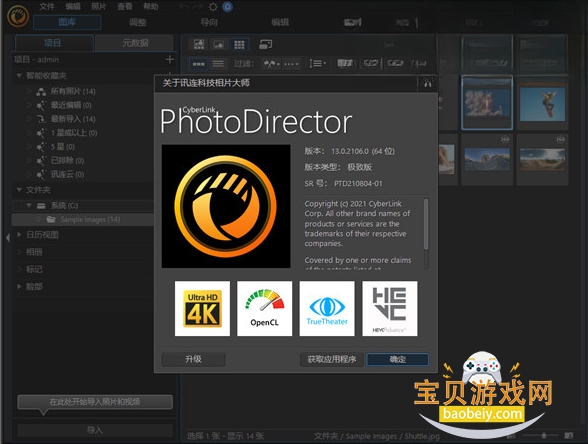Open the 文件 menu
Image resolution: width=588 pixels, height=444 pixels.
pyautogui.click(x=47, y=6)
